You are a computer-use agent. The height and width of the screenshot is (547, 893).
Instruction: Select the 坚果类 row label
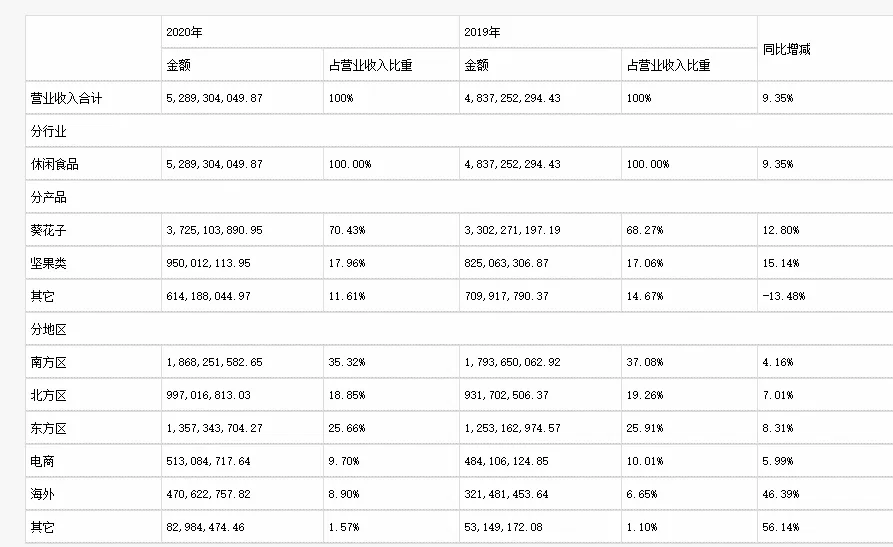point(49,263)
